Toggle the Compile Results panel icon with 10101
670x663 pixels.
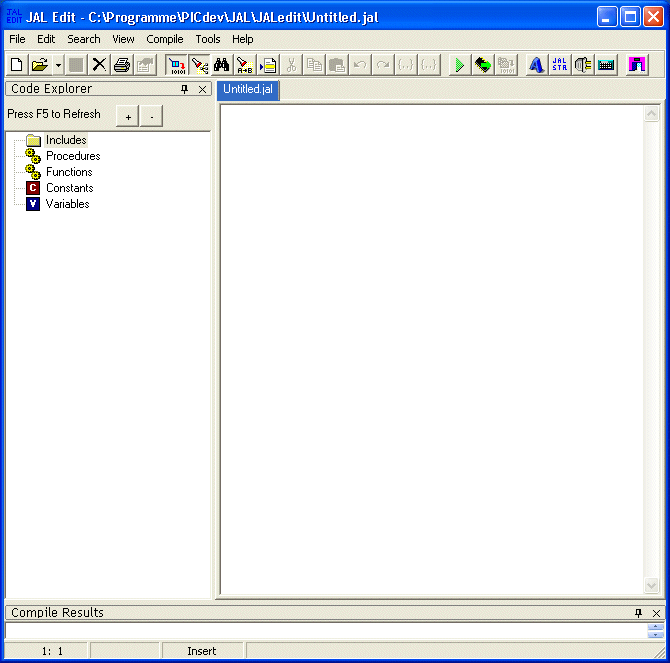click(176, 65)
